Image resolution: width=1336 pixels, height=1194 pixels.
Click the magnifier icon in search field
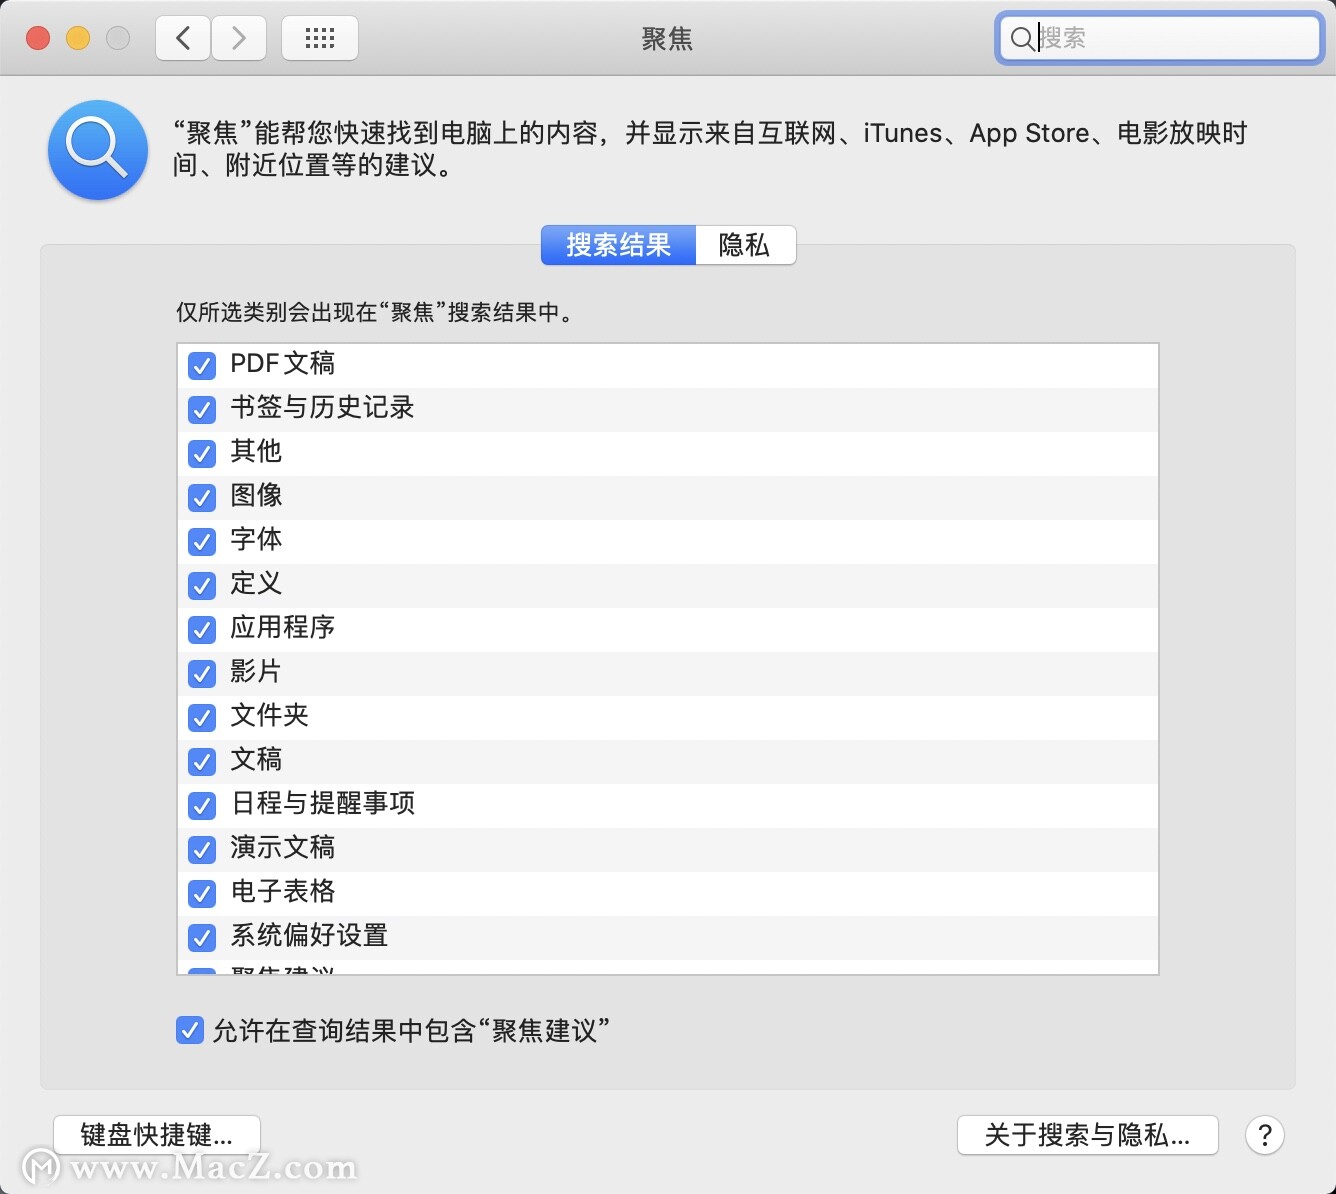[x=1022, y=39]
